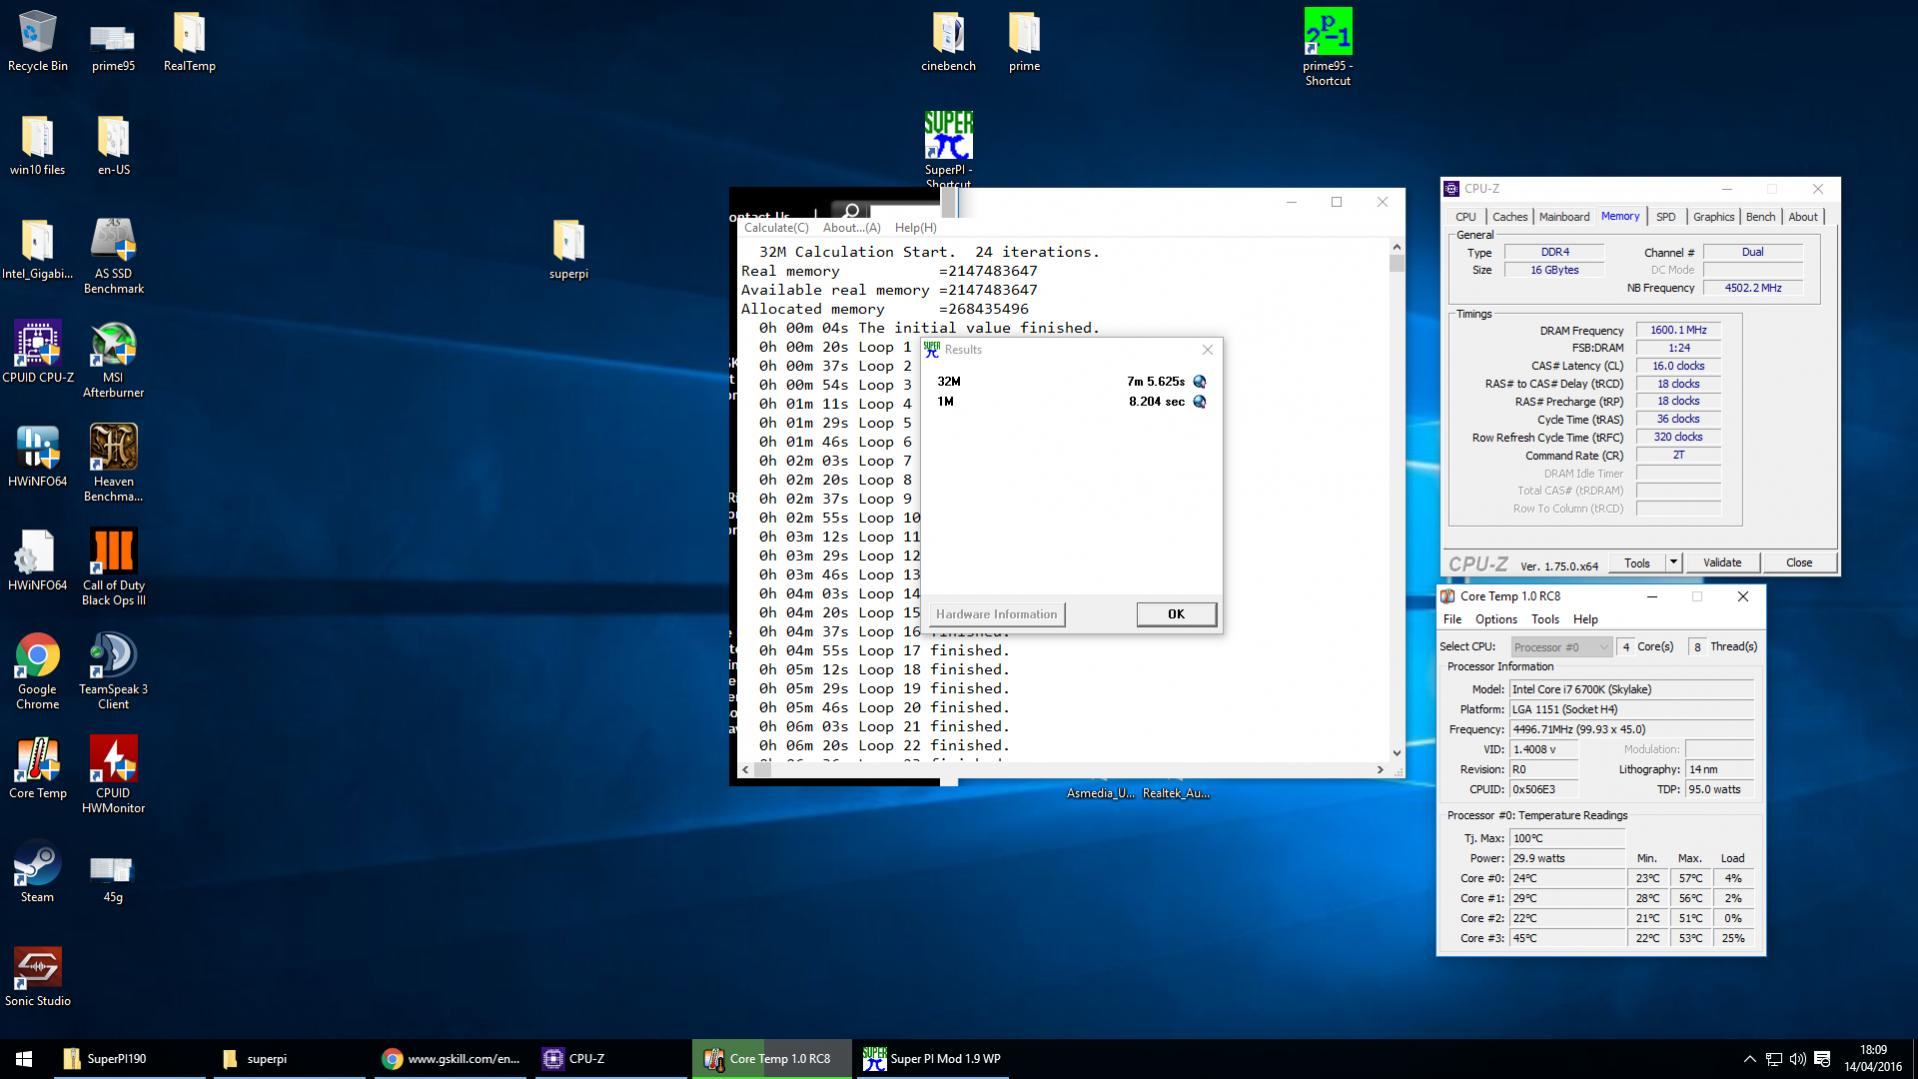The width and height of the screenshot is (1918, 1079).
Task: Click the globe icon beside 32M result
Action: click(1199, 382)
